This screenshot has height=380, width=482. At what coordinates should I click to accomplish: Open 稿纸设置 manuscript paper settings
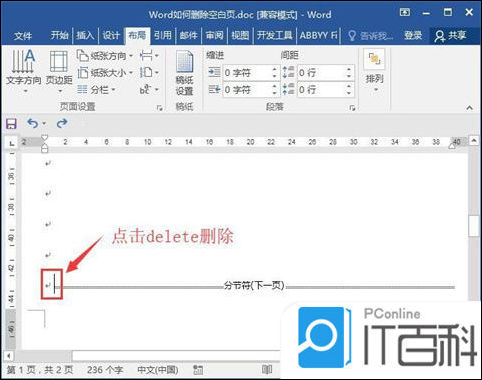point(184,73)
